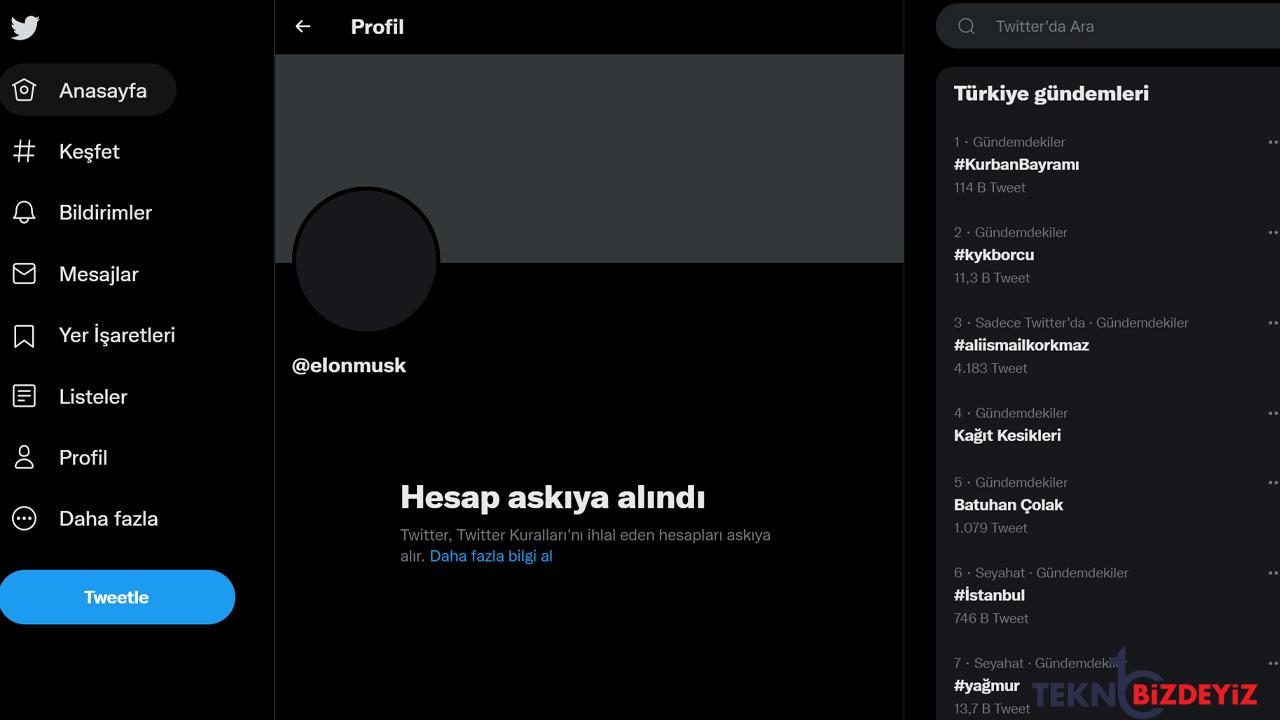
Task: Click the Türkiye gündemleri heading
Action: (x=1051, y=93)
